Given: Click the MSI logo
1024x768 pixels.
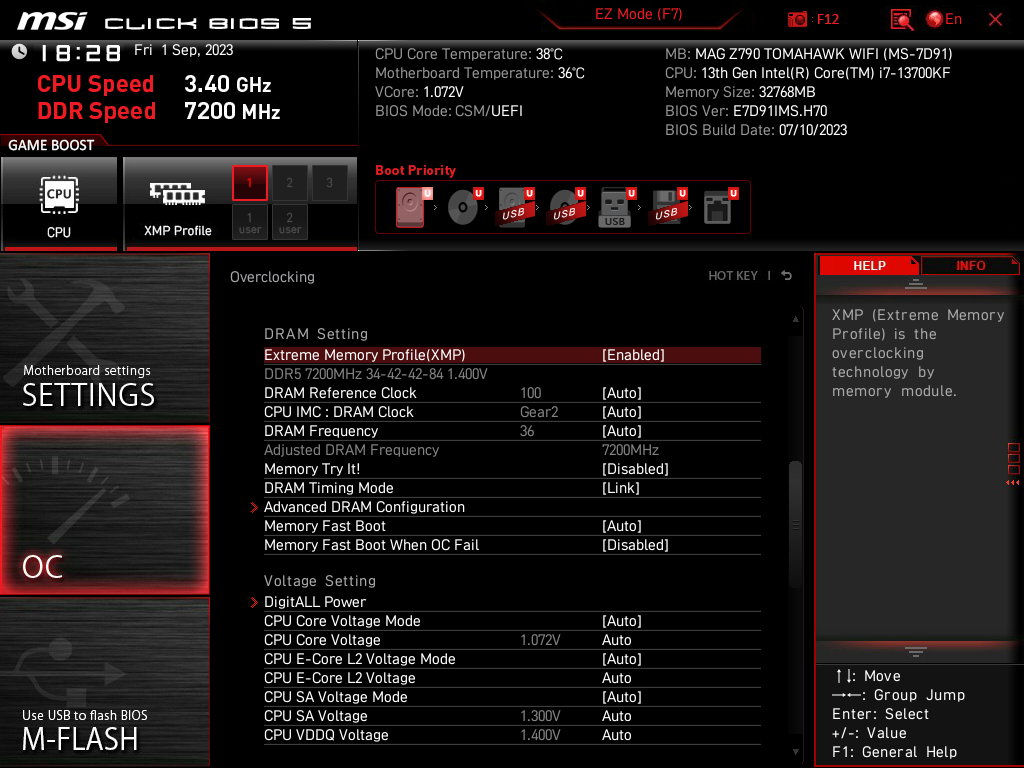Looking at the screenshot, I should tap(52, 22).
